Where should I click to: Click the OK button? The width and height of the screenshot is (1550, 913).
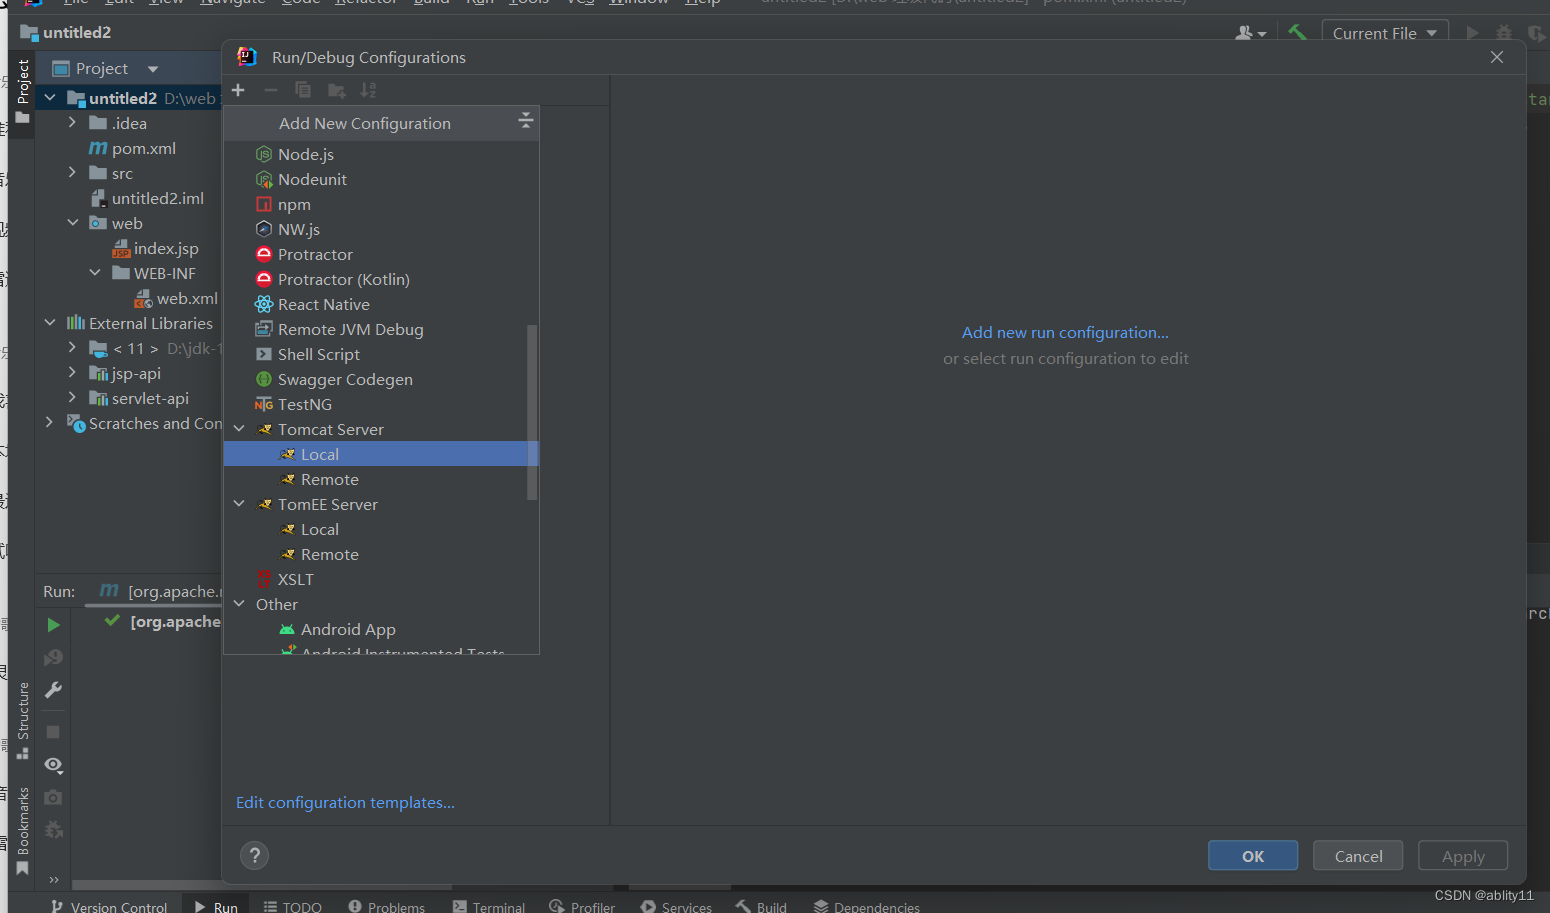(x=1253, y=856)
